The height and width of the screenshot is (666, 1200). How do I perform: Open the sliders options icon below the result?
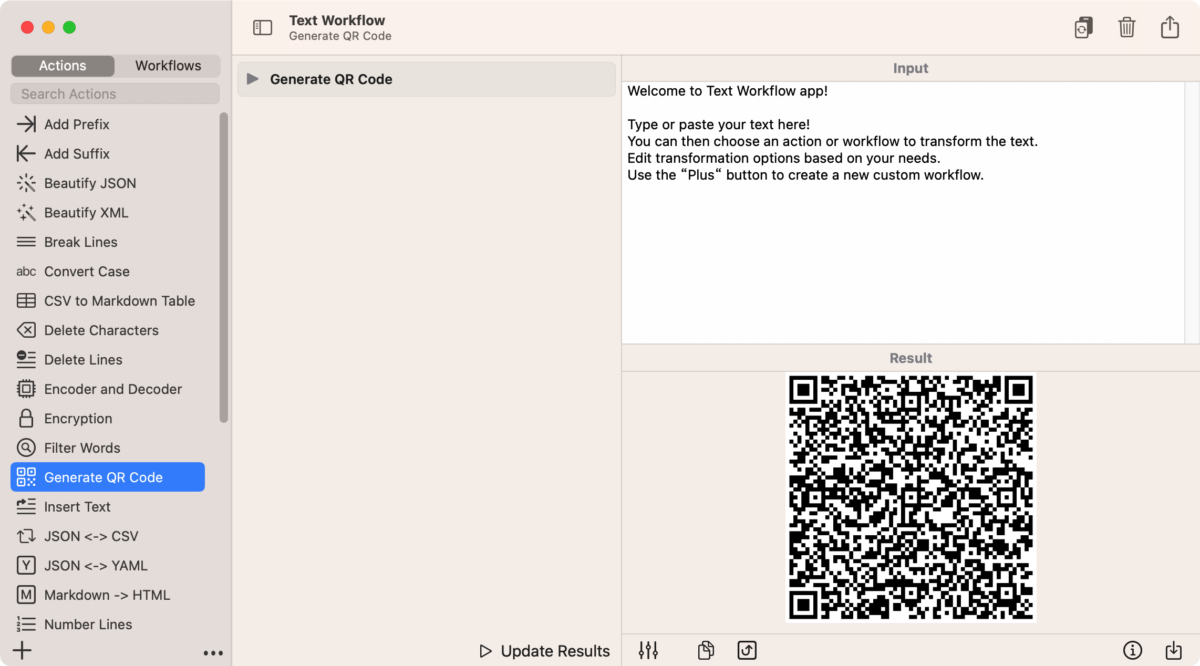point(648,650)
